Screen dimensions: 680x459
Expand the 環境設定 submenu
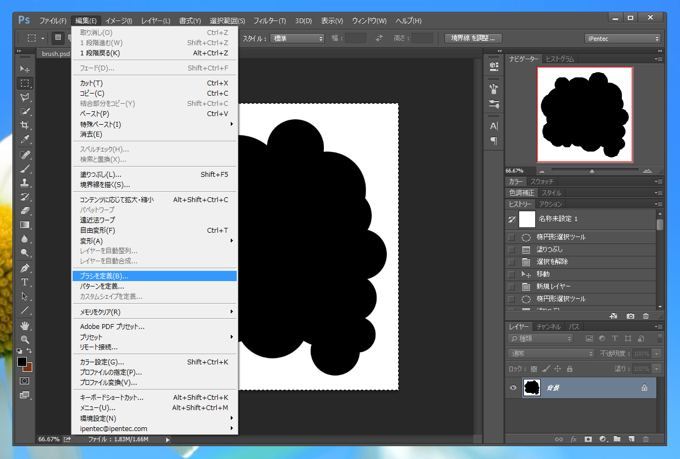click(x=155, y=418)
